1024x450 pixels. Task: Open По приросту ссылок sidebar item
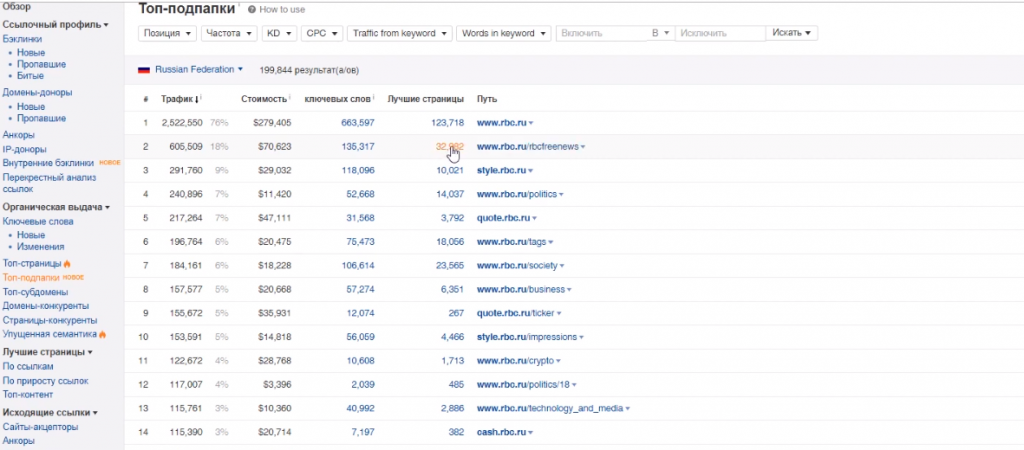tap(45, 381)
